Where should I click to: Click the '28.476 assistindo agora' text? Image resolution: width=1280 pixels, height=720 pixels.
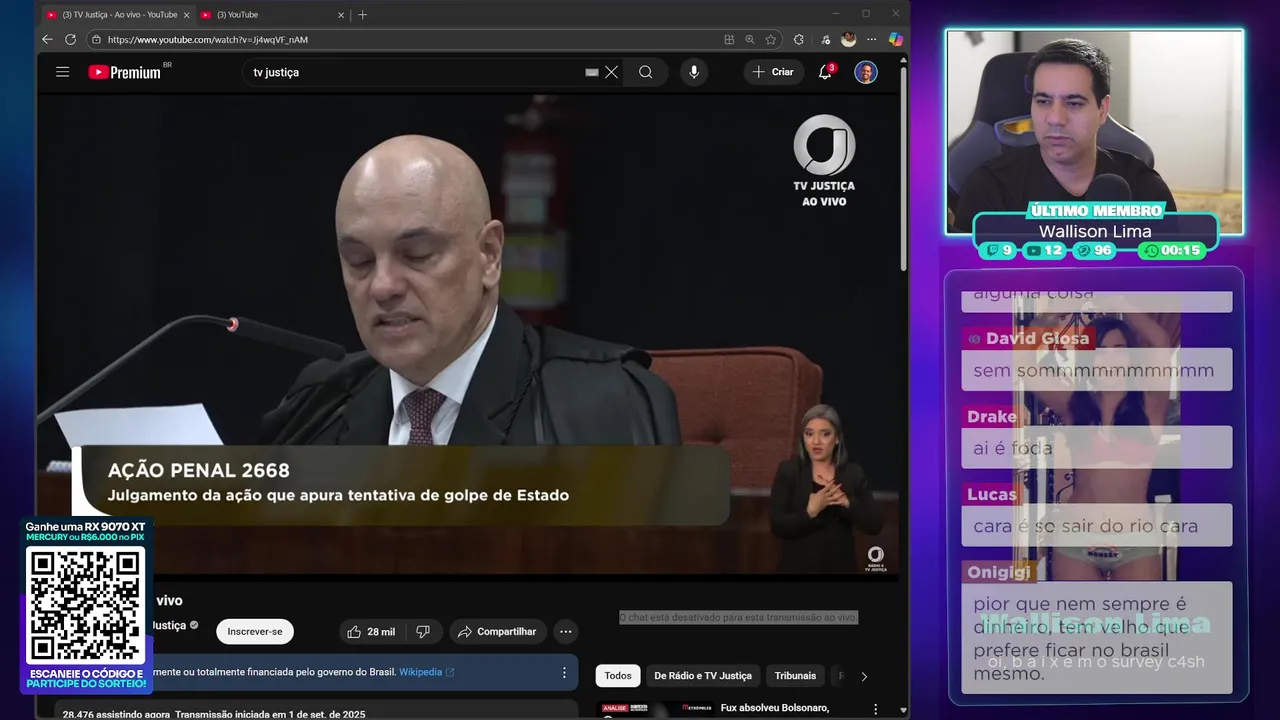114,714
